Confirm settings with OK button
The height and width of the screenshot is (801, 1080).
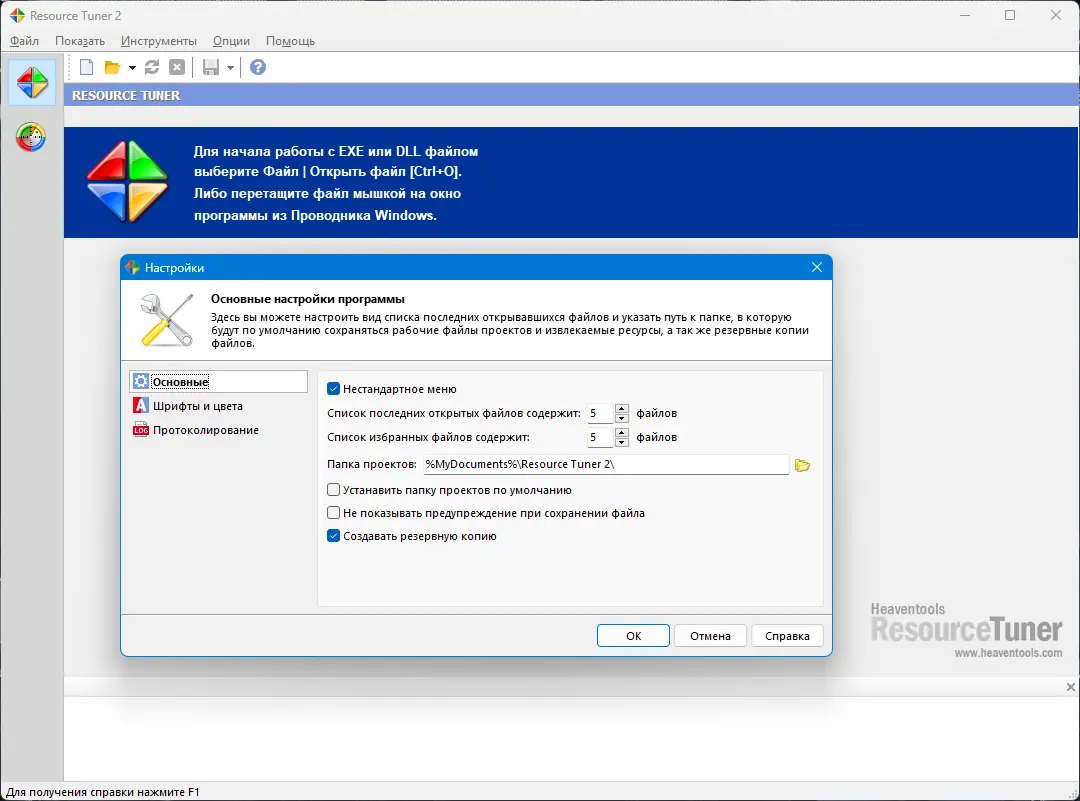(633, 636)
